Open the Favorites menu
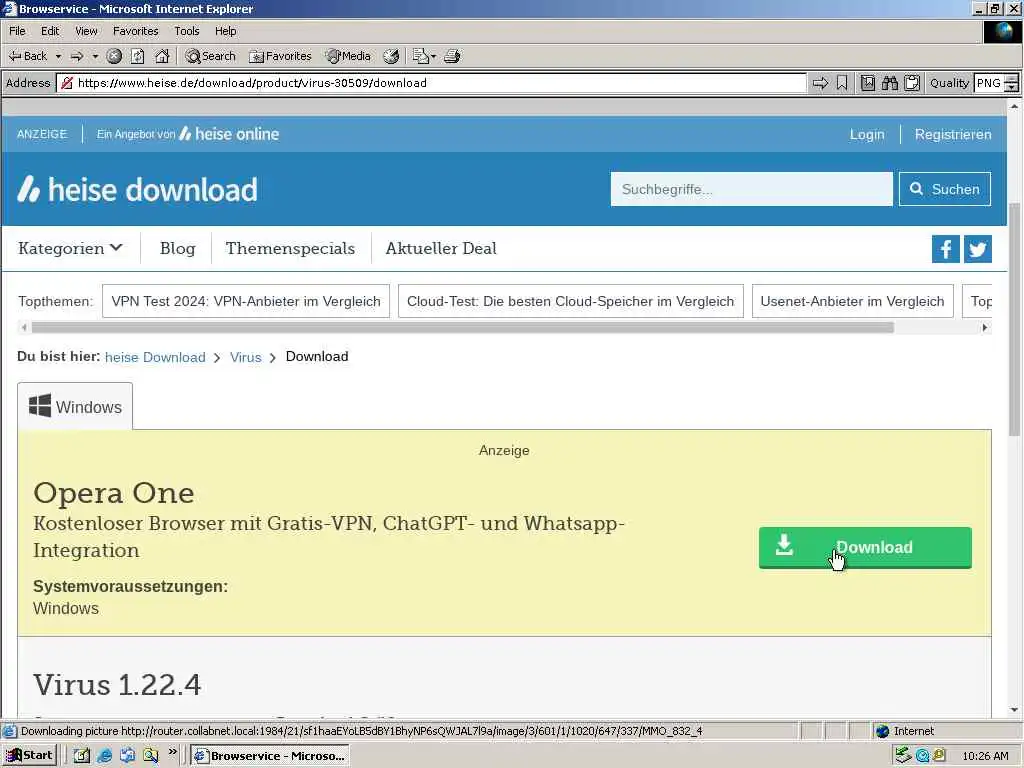1024x768 pixels. click(x=135, y=31)
